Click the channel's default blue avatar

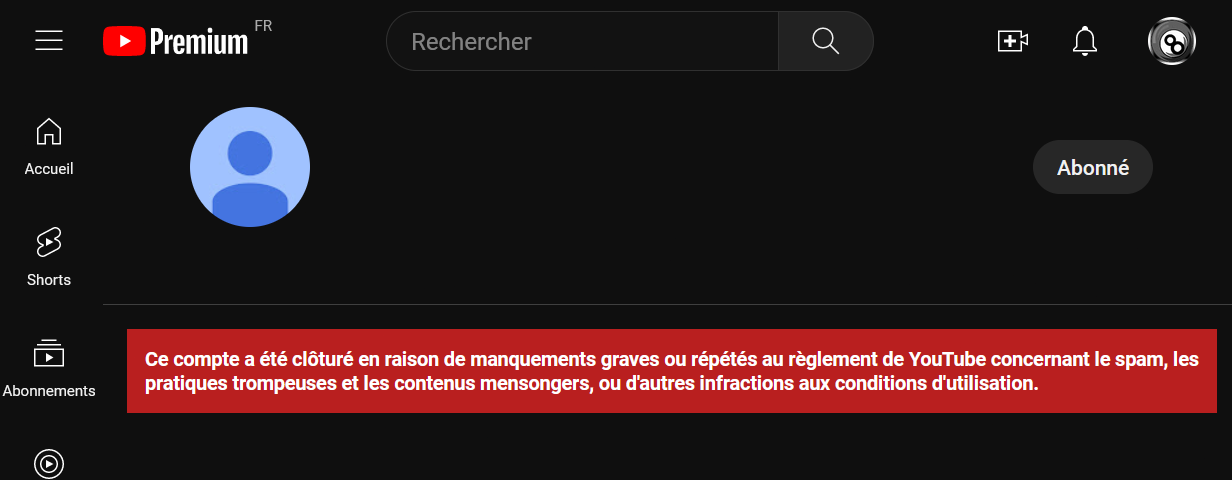[x=250, y=167]
